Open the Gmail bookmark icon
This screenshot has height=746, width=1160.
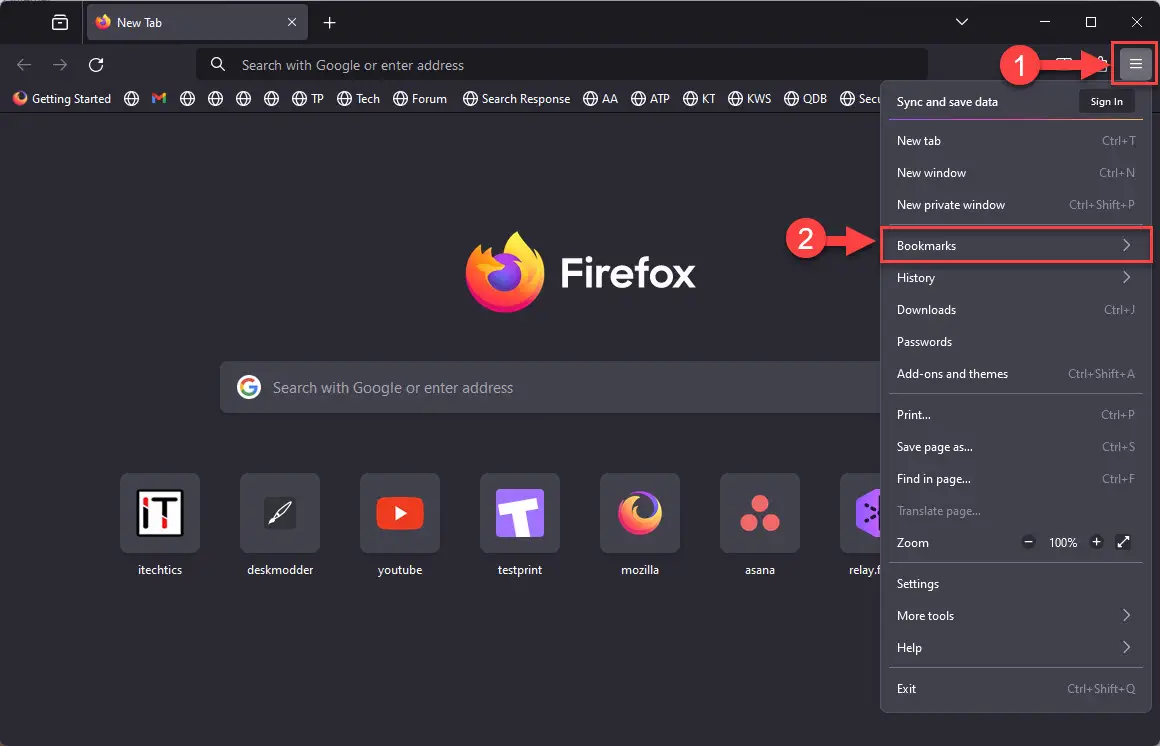click(x=159, y=98)
